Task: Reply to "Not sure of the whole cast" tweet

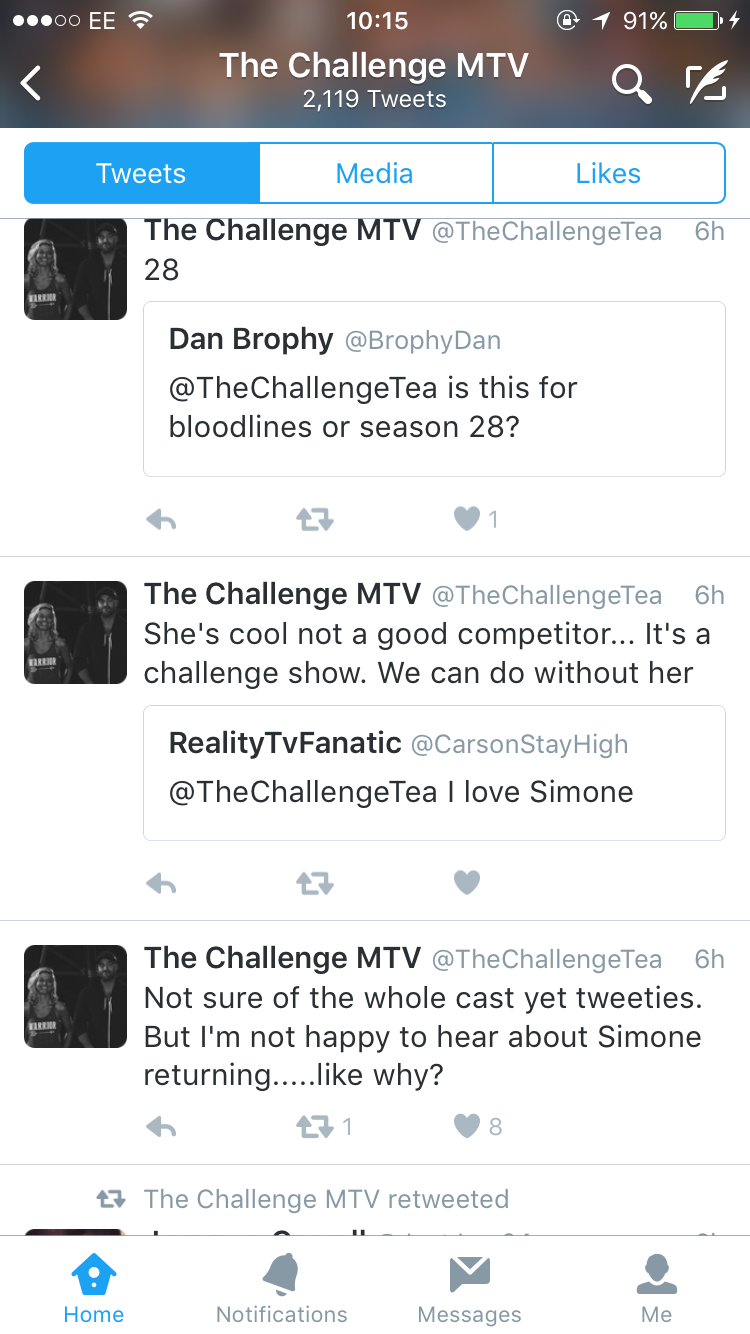Action: (161, 1127)
